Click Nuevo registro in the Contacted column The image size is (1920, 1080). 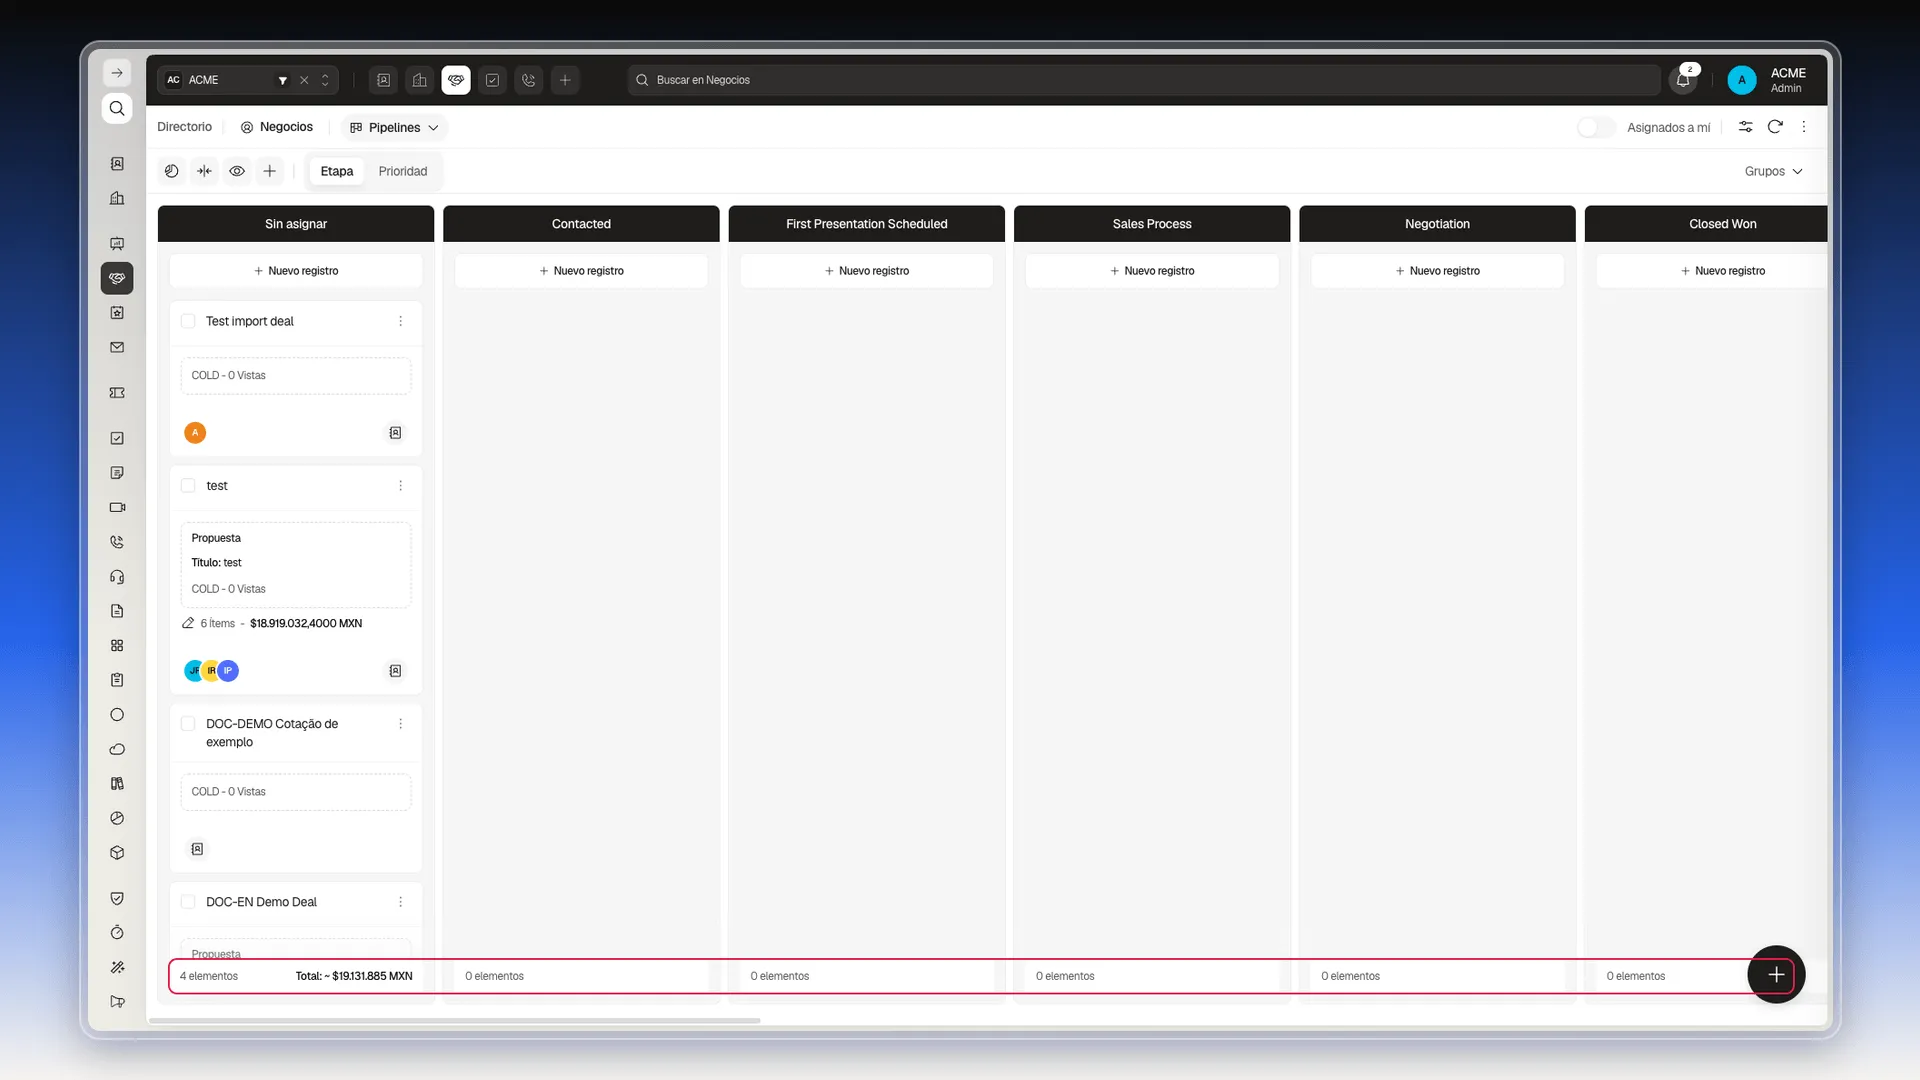(x=581, y=271)
